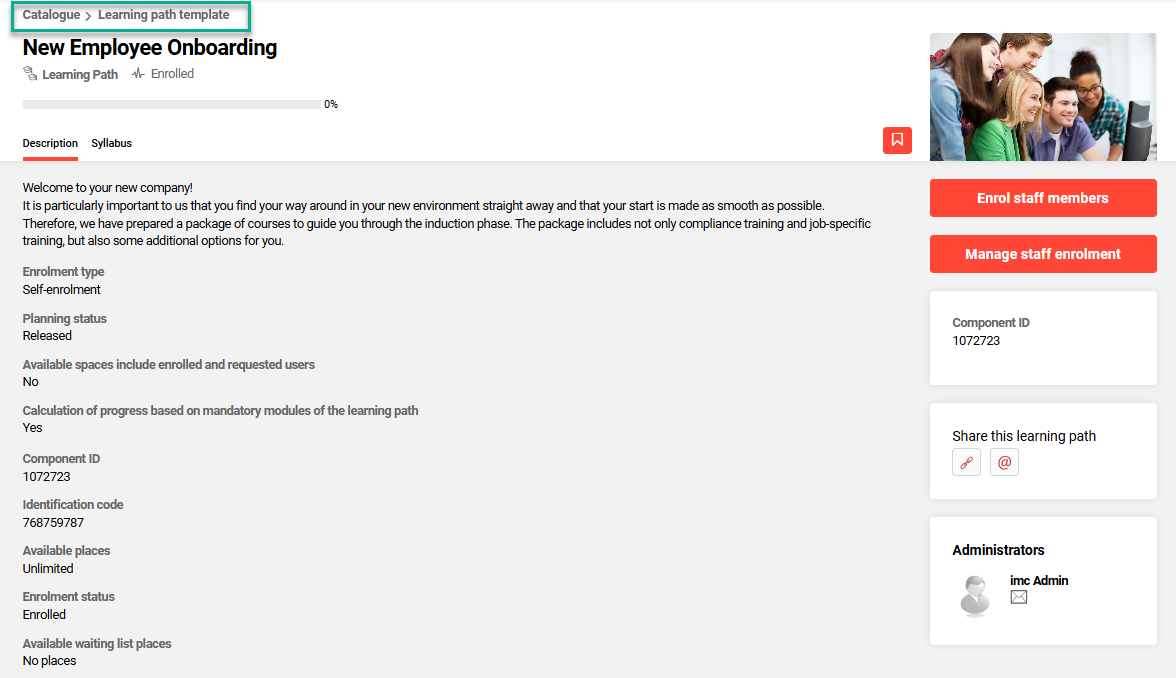
Task: Open Learning path template breadcrumb
Action: click(164, 15)
